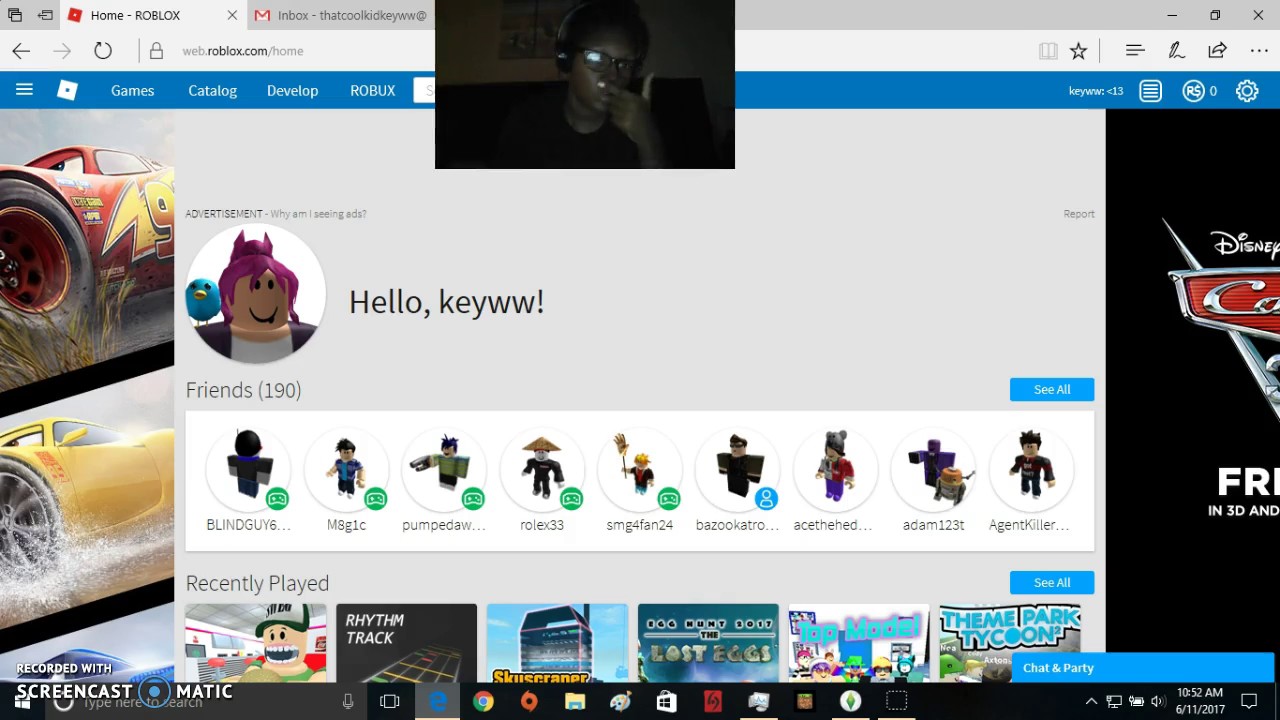Open the ROBUX page

[x=373, y=90]
